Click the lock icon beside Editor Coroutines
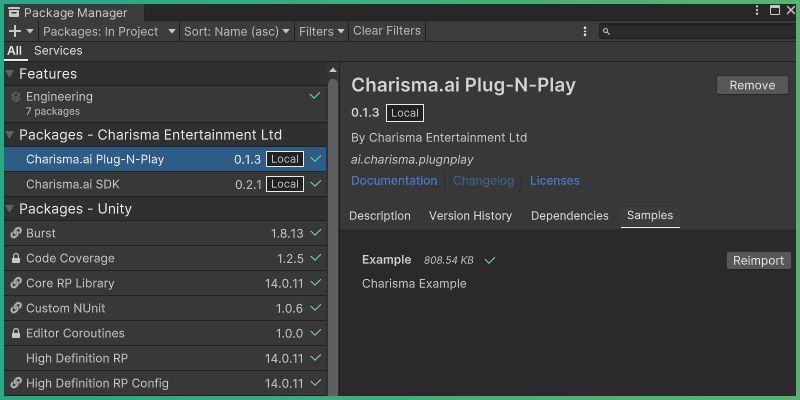This screenshot has width=800, height=400. click(15, 333)
